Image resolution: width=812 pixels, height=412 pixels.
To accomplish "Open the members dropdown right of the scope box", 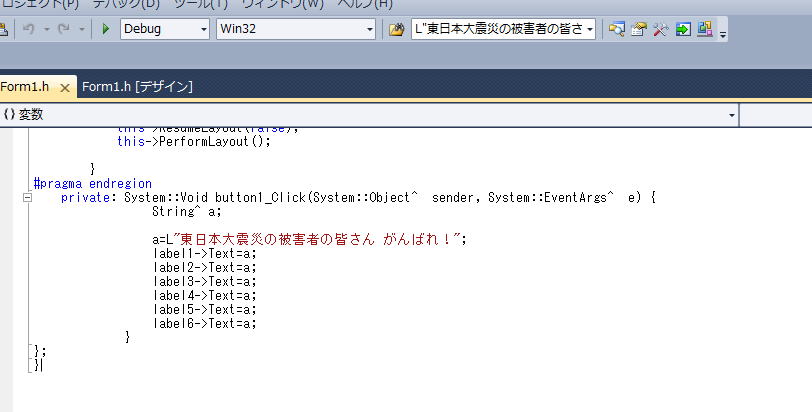I will pos(776,114).
